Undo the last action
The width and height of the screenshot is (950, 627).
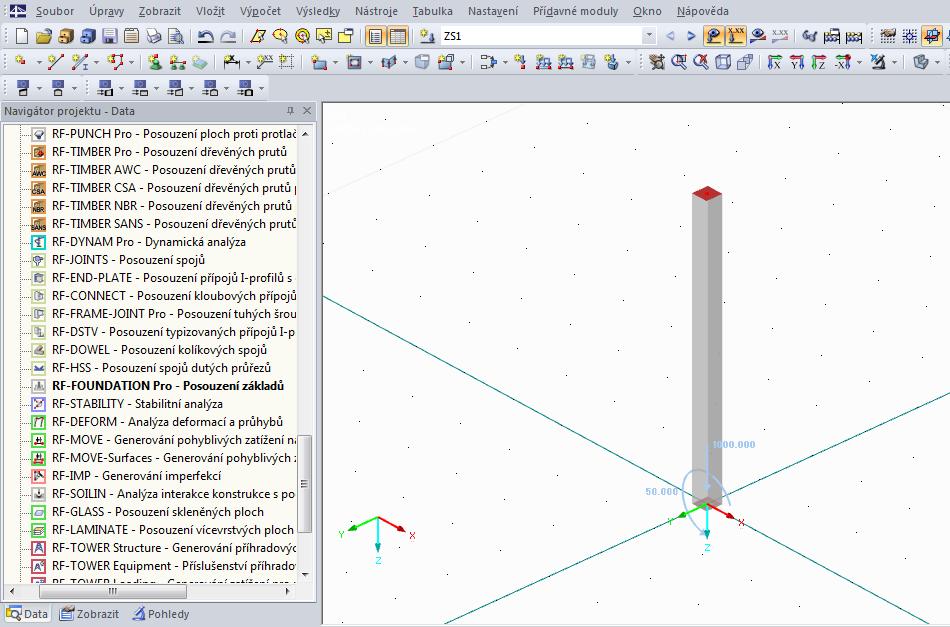[206, 36]
